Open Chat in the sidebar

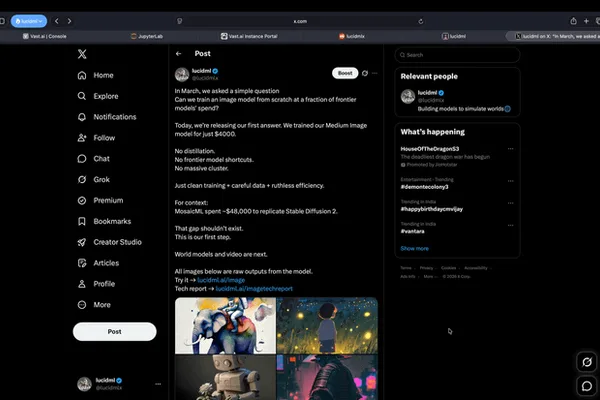[93, 158]
